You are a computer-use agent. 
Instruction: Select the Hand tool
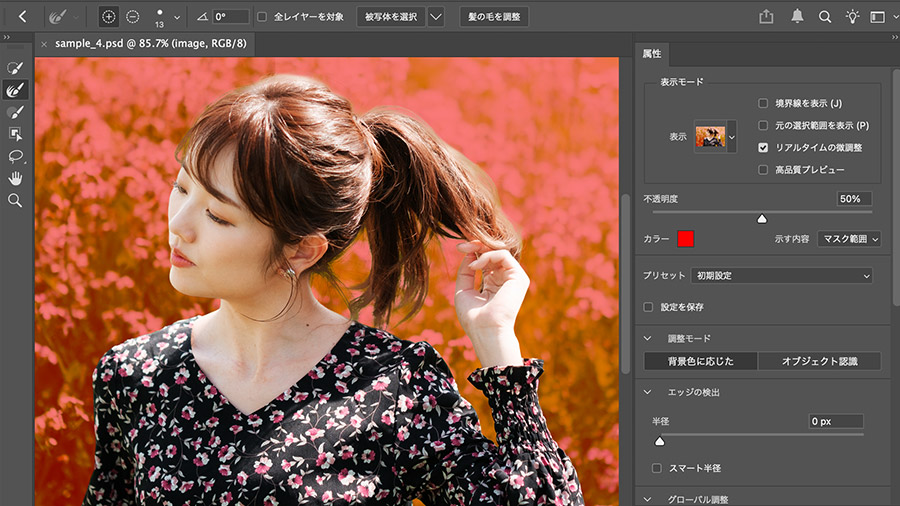coord(15,178)
